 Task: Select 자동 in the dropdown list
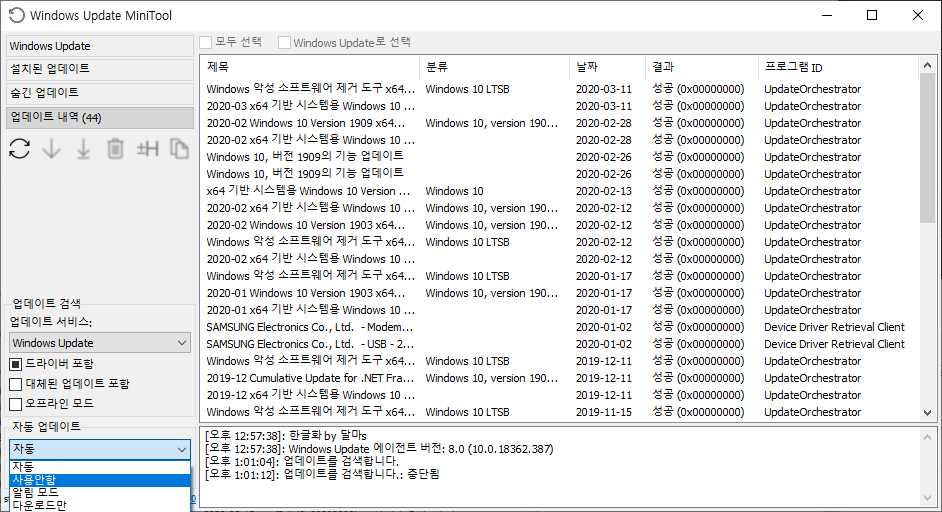click(100, 466)
